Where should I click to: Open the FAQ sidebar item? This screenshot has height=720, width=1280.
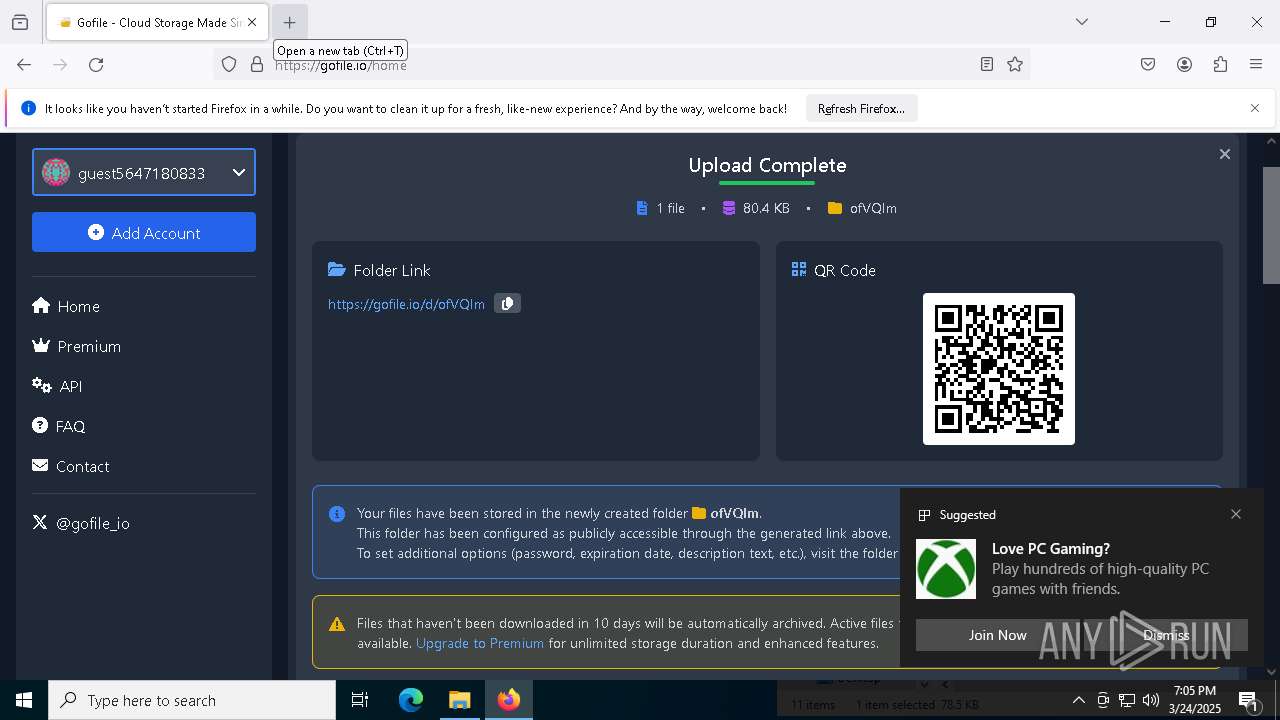tap(59, 426)
